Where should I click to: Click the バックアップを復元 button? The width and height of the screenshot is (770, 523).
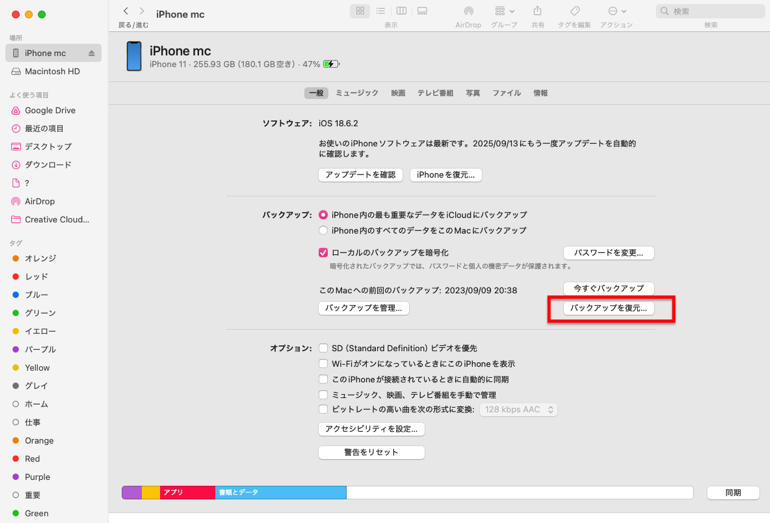click(608, 308)
